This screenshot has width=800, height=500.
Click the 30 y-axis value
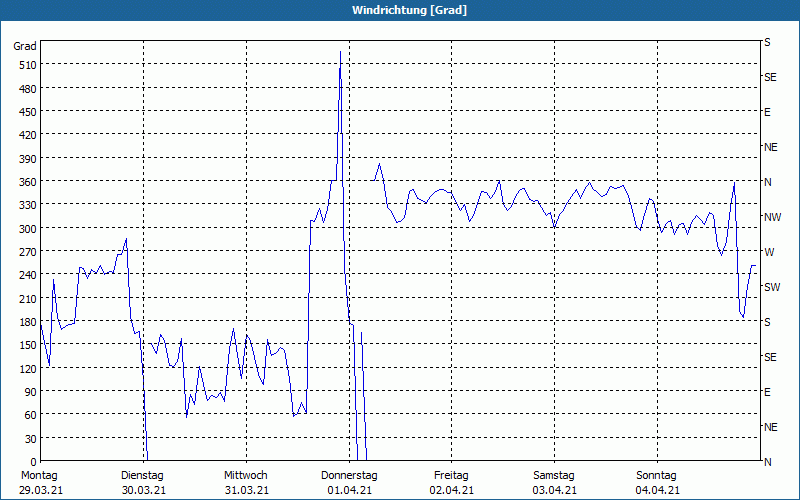30,439
